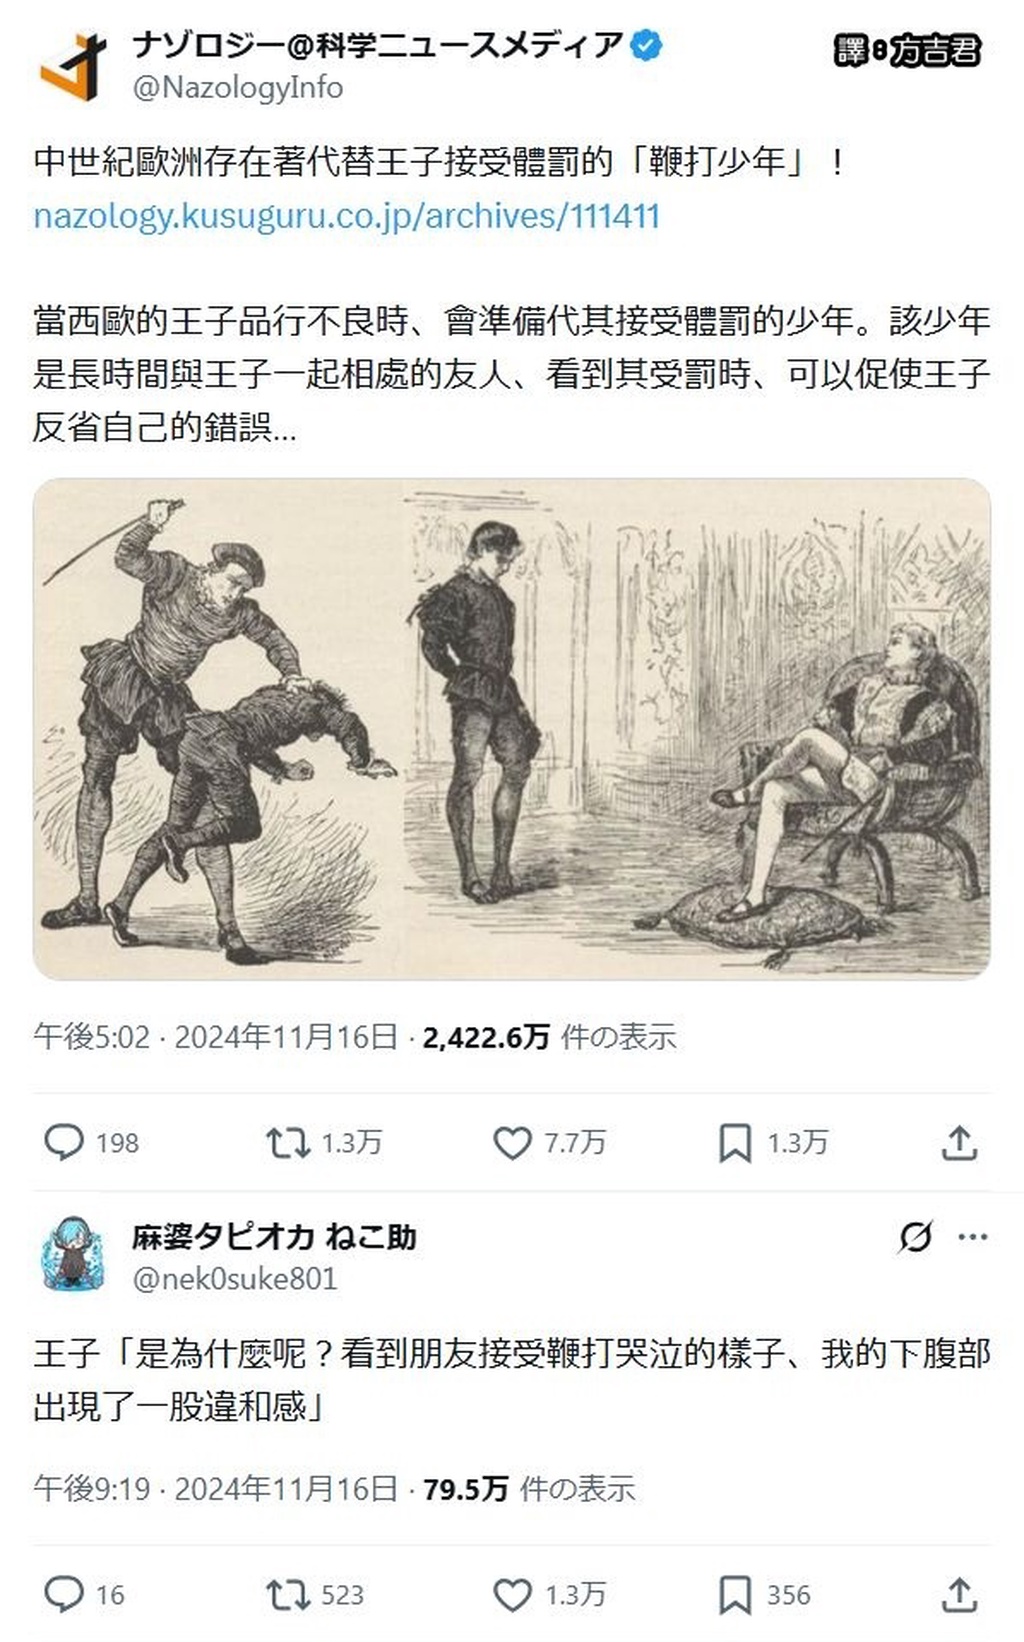1024x1642 pixels.
Task: Share the nek0suke801 reply
Action: pyautogui.click(x=959, y=1594)
